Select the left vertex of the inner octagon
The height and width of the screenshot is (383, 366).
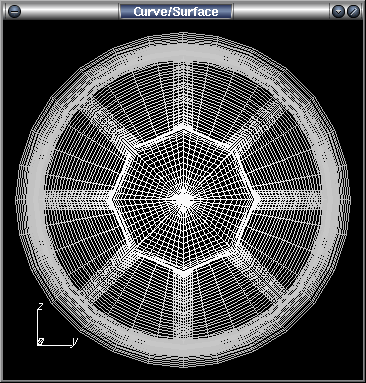tap(113, 199)
